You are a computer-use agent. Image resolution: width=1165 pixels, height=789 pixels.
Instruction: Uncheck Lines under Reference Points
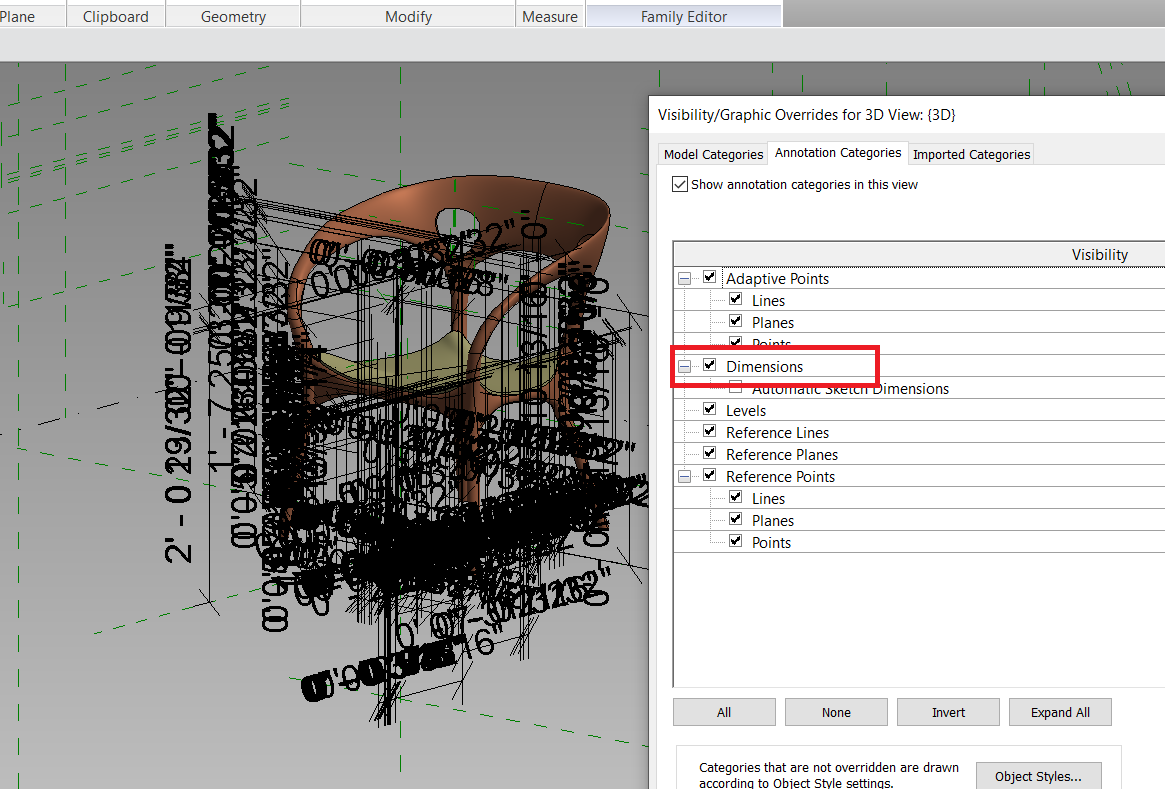(x=736, y=497)
